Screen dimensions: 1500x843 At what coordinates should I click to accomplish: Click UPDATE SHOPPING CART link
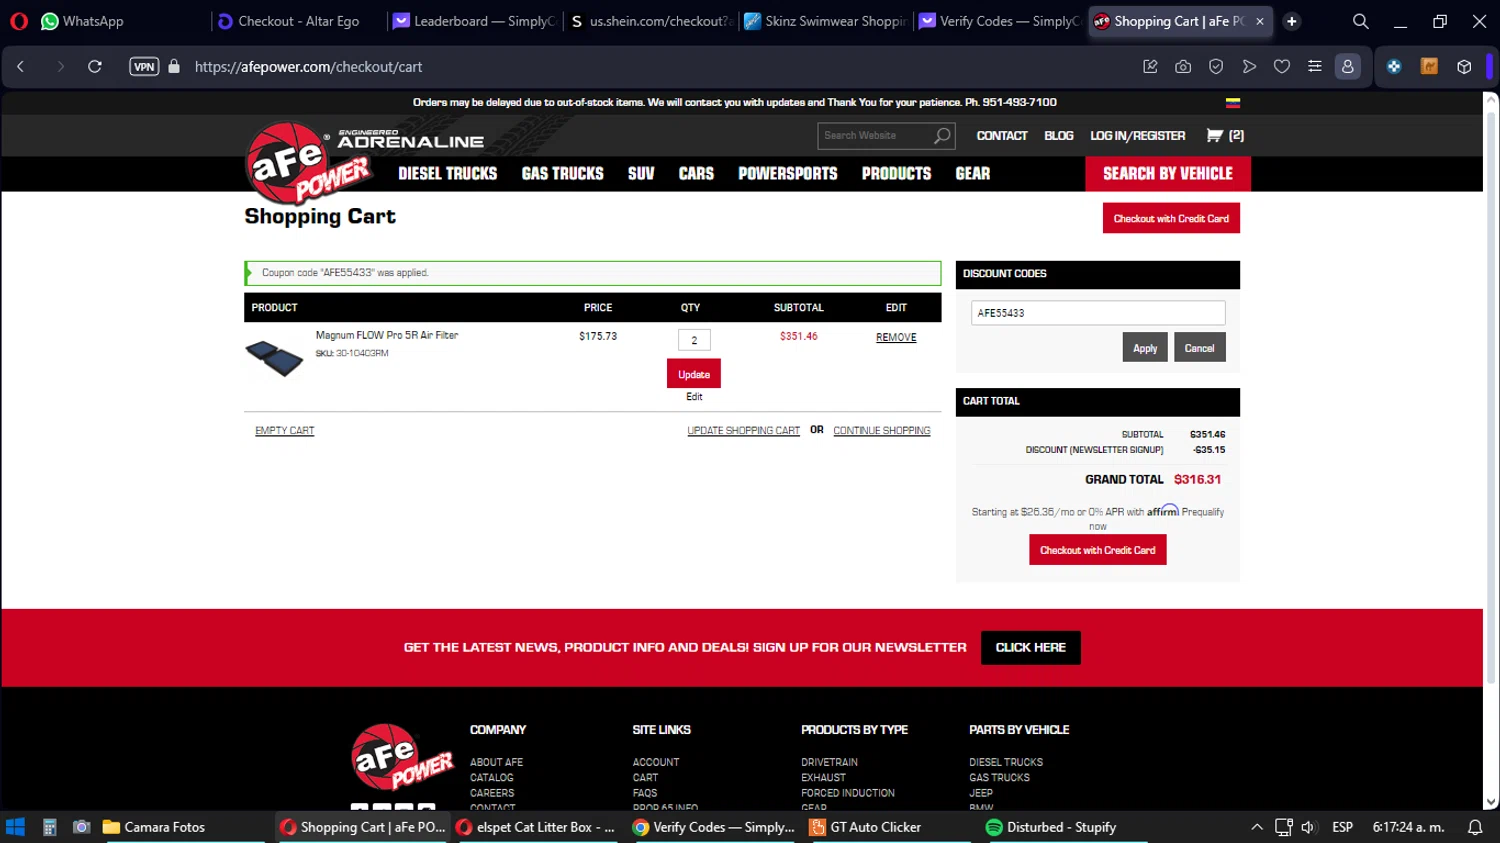coord(743,431)
